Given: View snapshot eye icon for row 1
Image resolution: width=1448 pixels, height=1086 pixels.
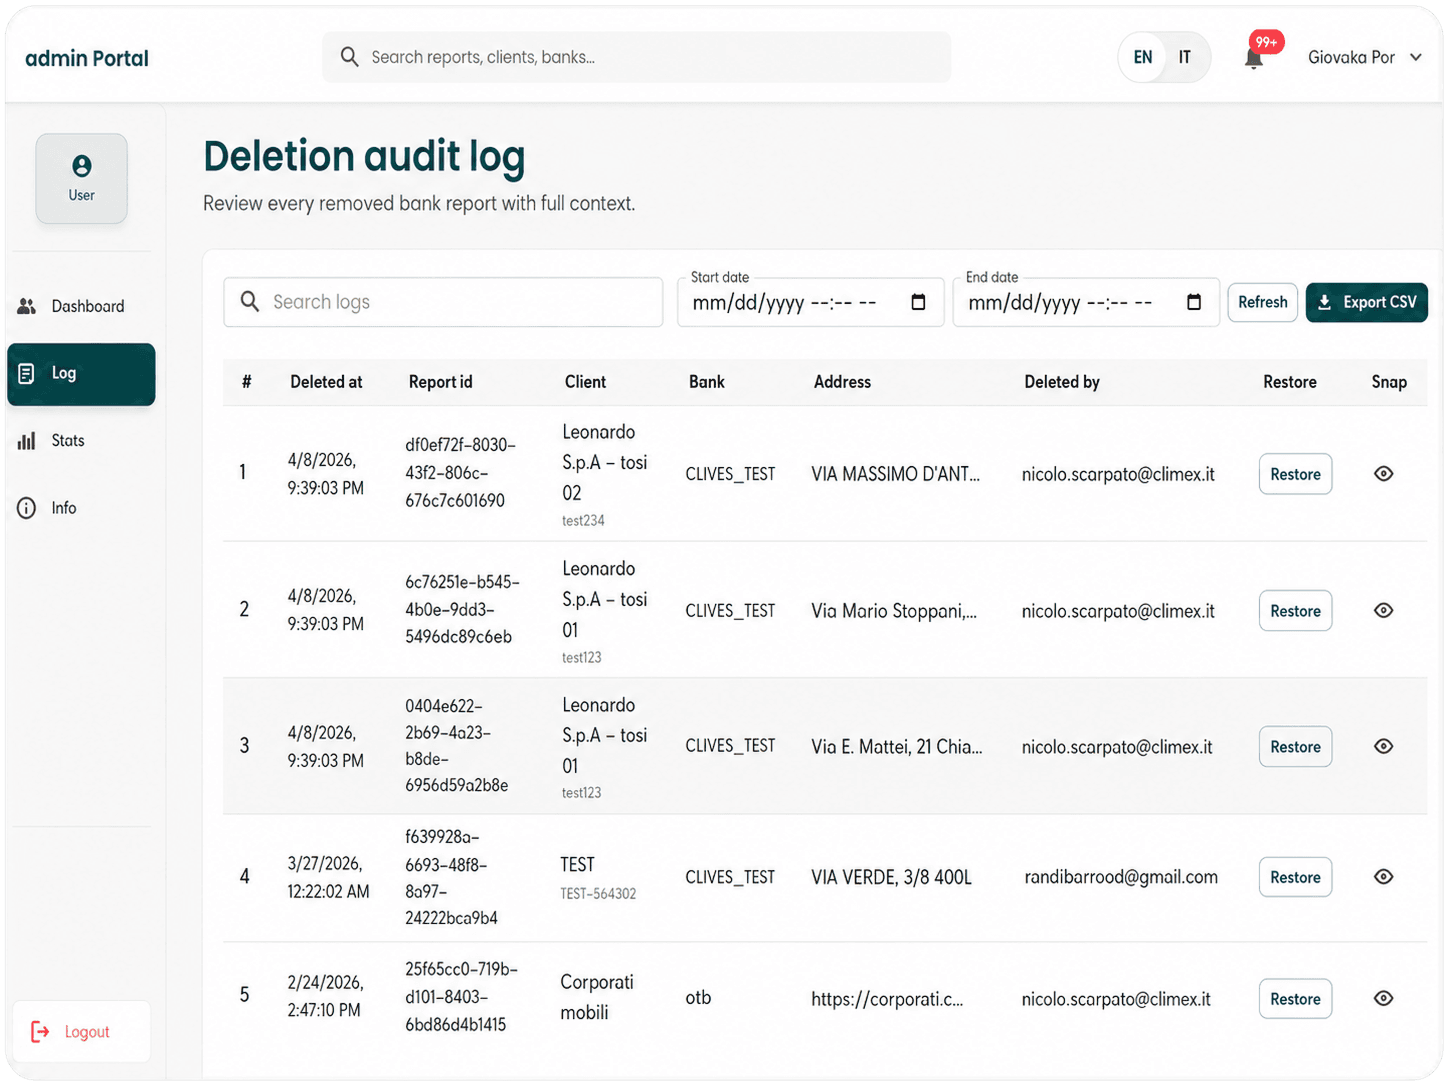Looking at the screenshot, I should click(1384, 474).
